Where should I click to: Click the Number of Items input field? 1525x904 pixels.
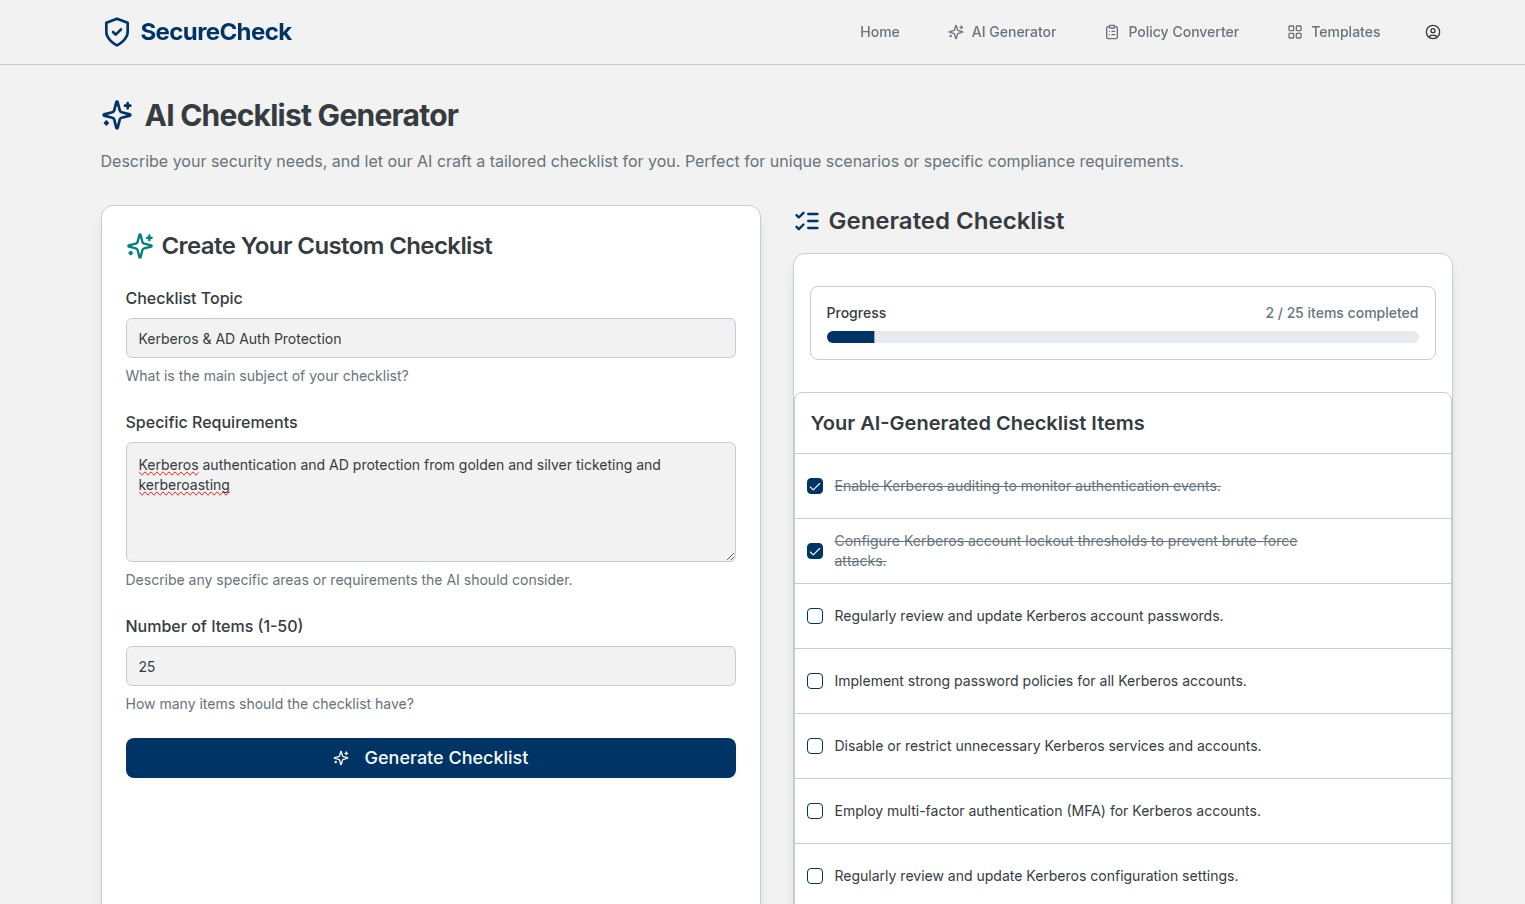tap(430, 665)
